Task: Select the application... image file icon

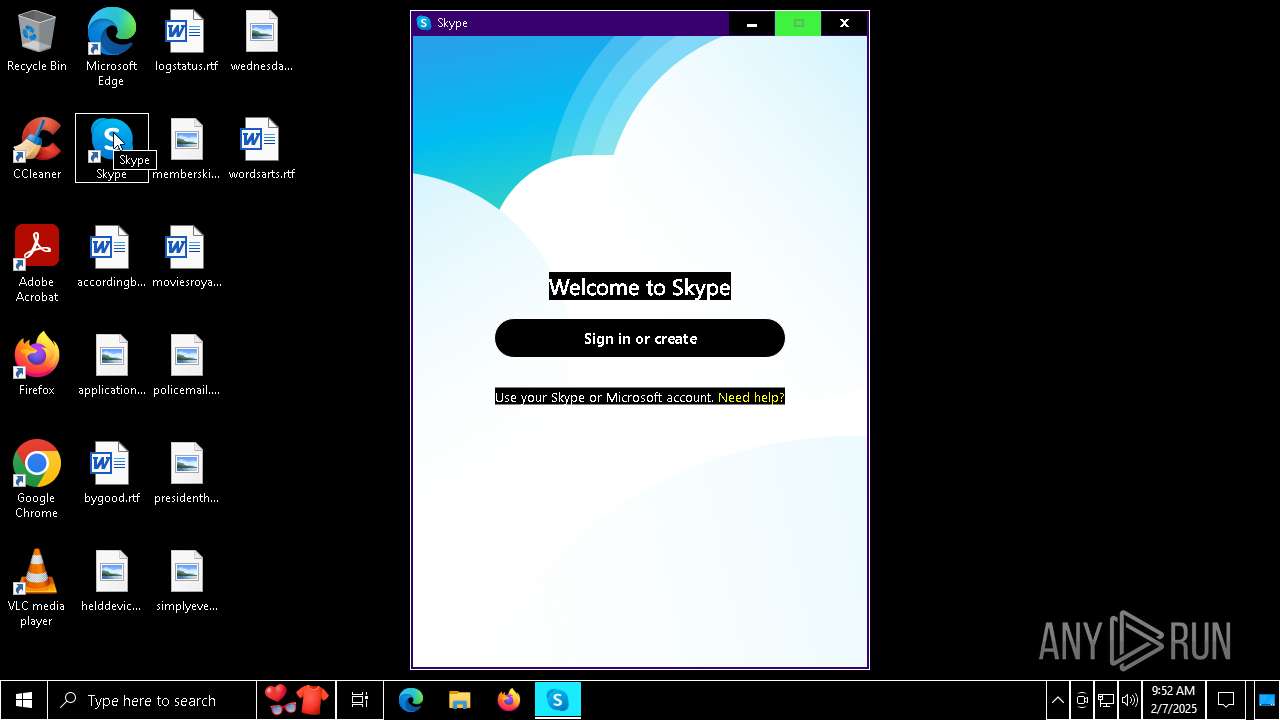Action: [111, 365]
